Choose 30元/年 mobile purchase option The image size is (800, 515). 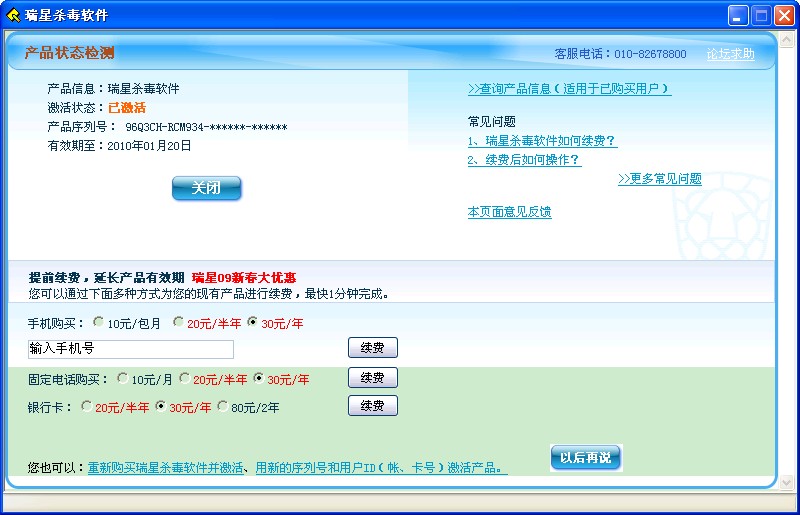coord(252,322)
